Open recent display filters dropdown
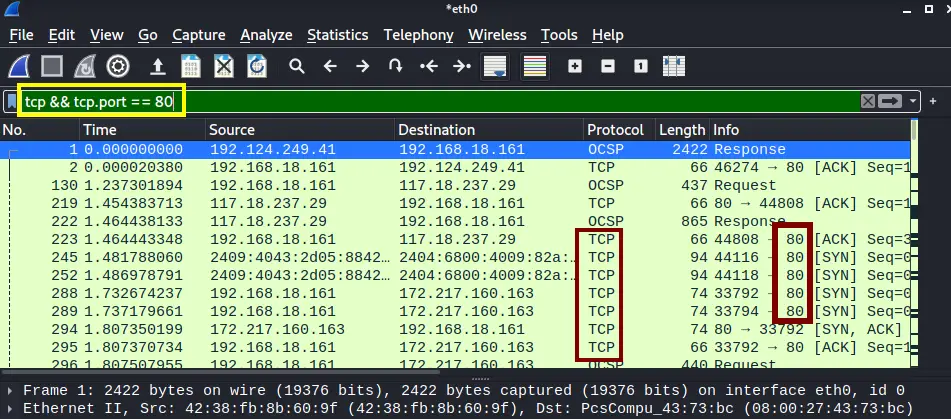Image resolution: width=951 pixels, height=419 pixels. coord(913,101)
